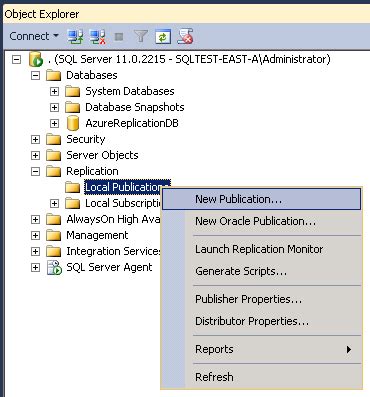This screenshot has height=397, width=370.
Task: Select SQL Server Agent in the tree
Action: 109,267
